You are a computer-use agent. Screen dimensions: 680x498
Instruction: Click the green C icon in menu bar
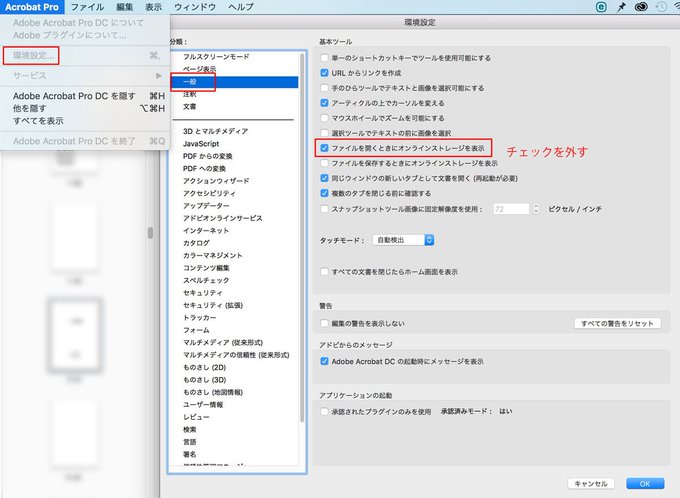(x=601, y=7)
